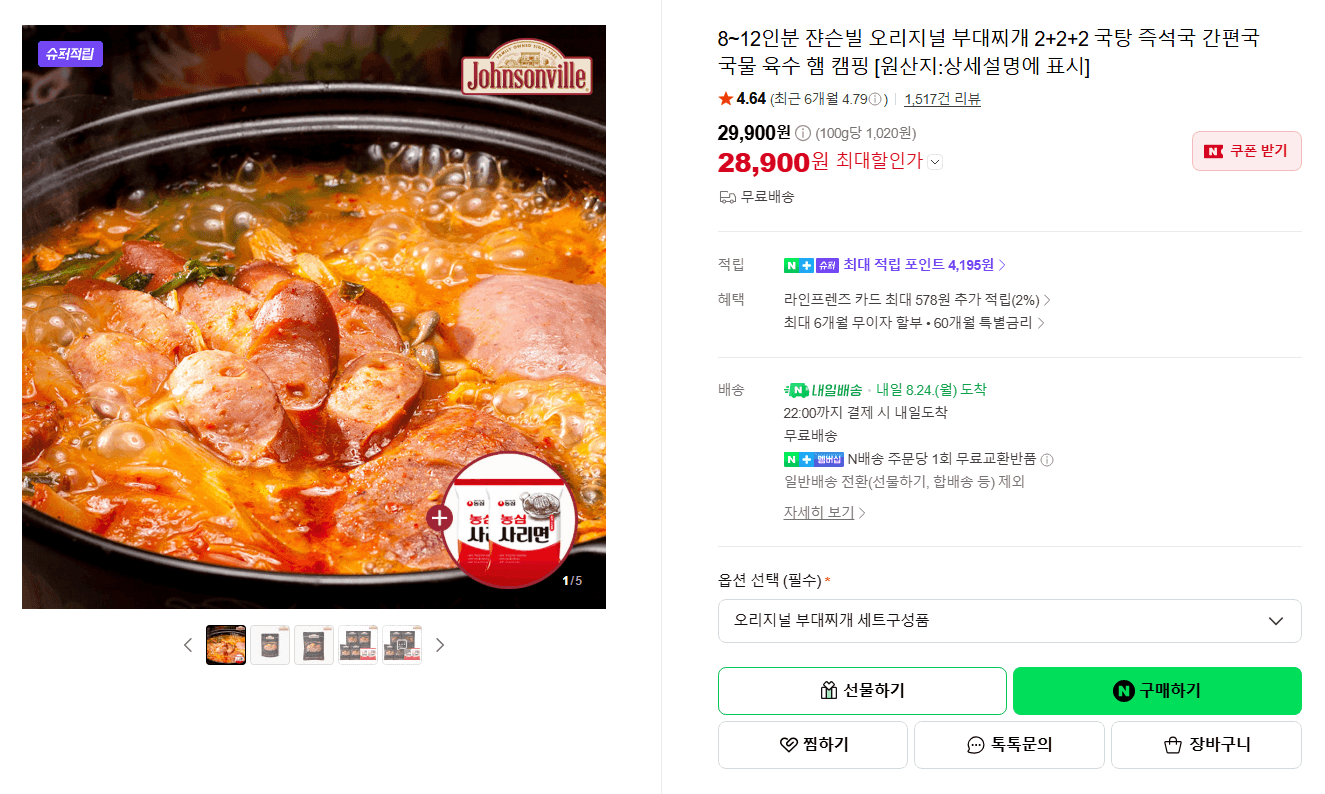Toggle wishlist with 찜하기 button
1325x794 pixels.
tap(812, 745)
